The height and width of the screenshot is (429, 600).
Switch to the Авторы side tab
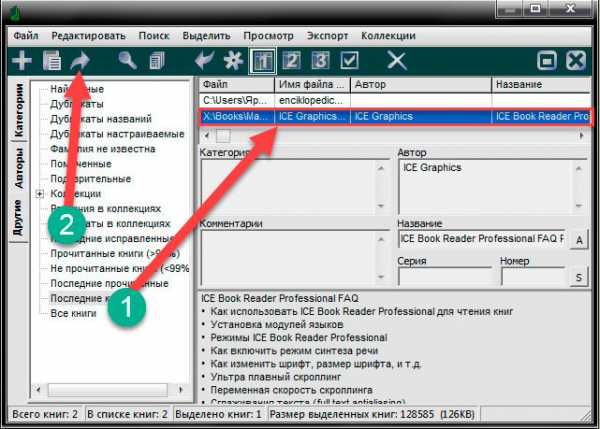coord(18,168)
